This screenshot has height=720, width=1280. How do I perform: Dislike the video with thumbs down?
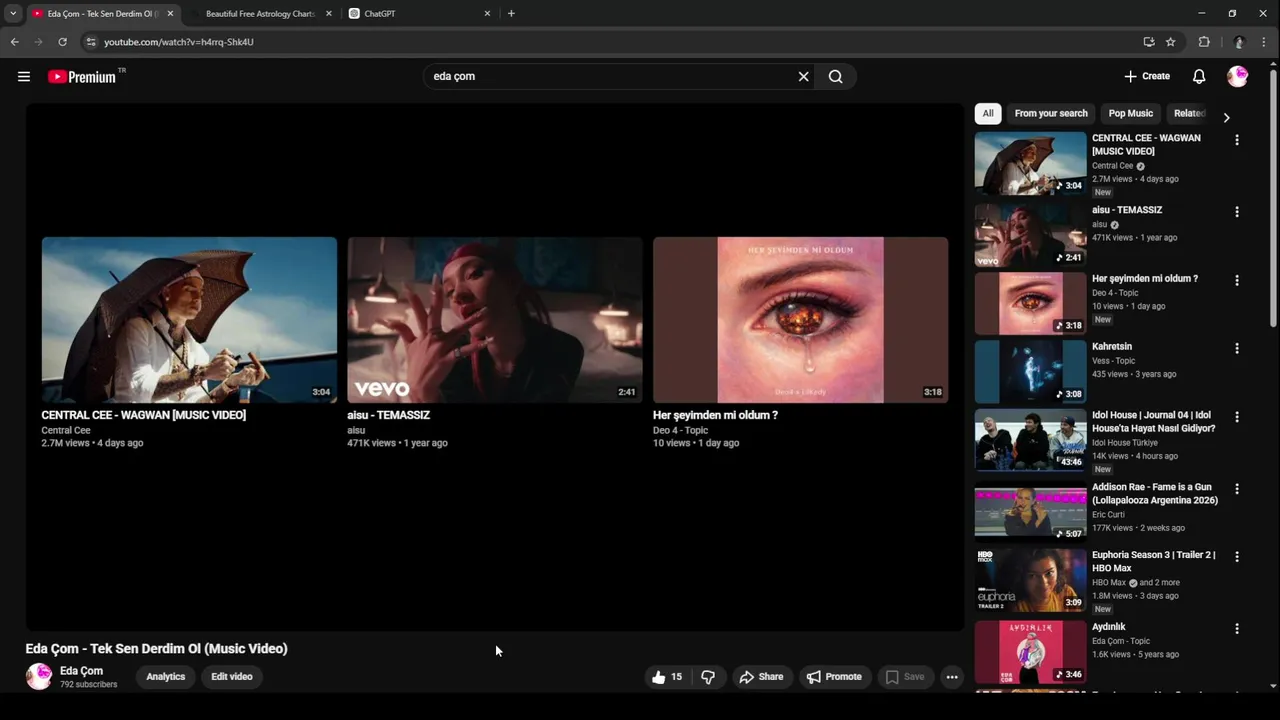[708, 677]
